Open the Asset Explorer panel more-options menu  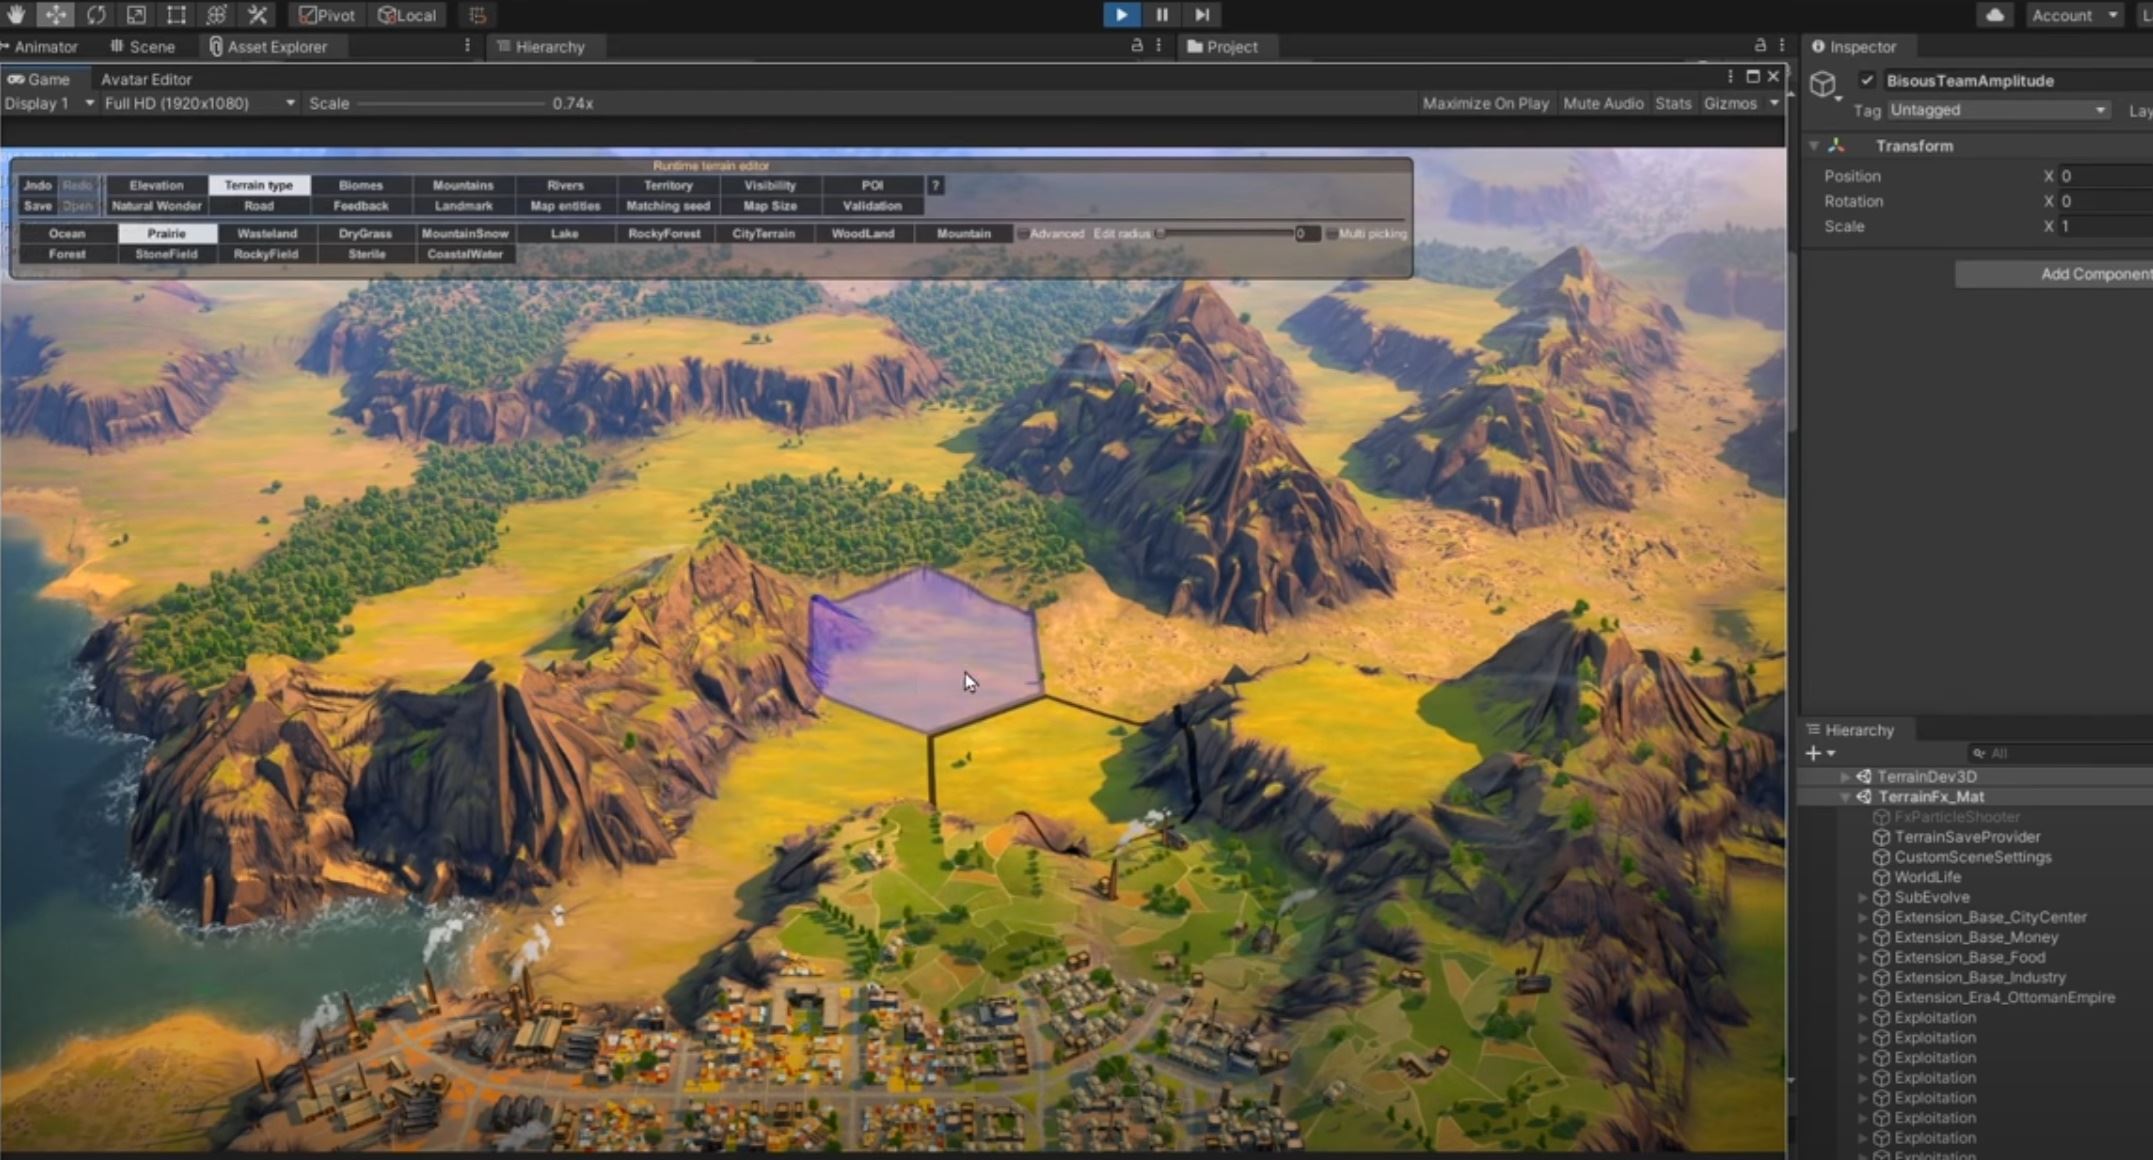[x=467, y=45]
